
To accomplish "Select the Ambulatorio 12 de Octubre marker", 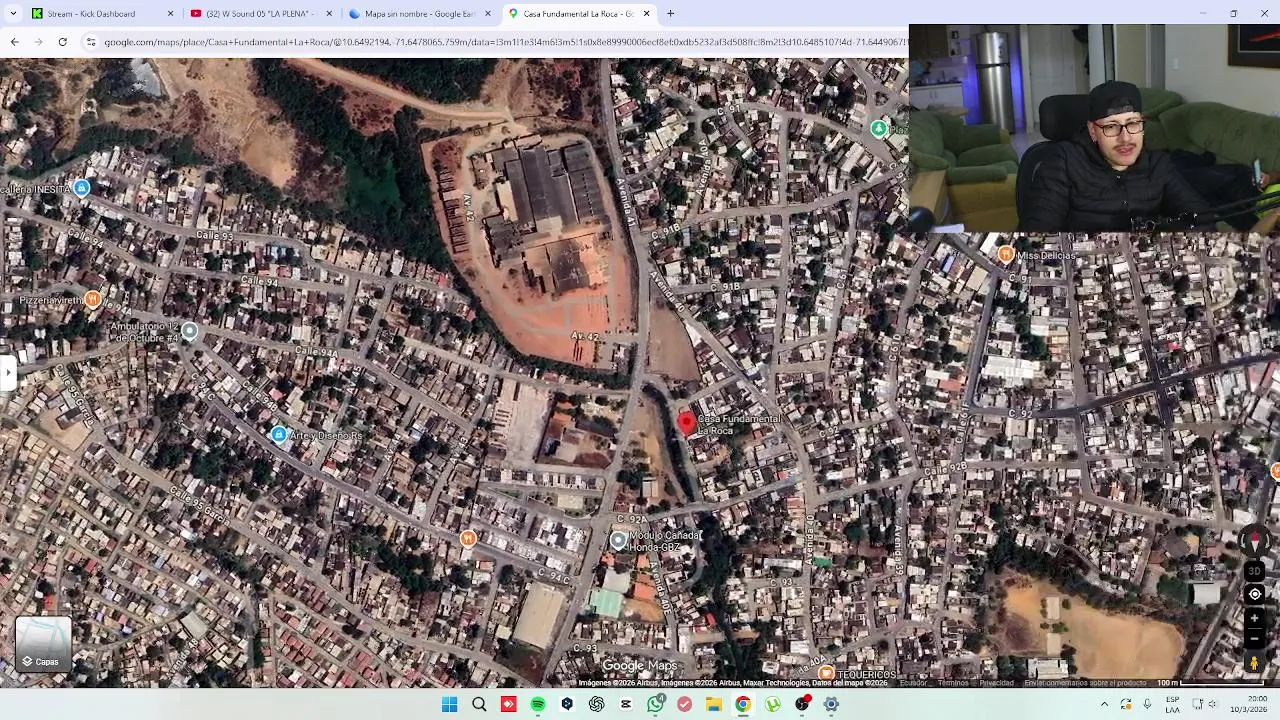I will click(189, 331).
